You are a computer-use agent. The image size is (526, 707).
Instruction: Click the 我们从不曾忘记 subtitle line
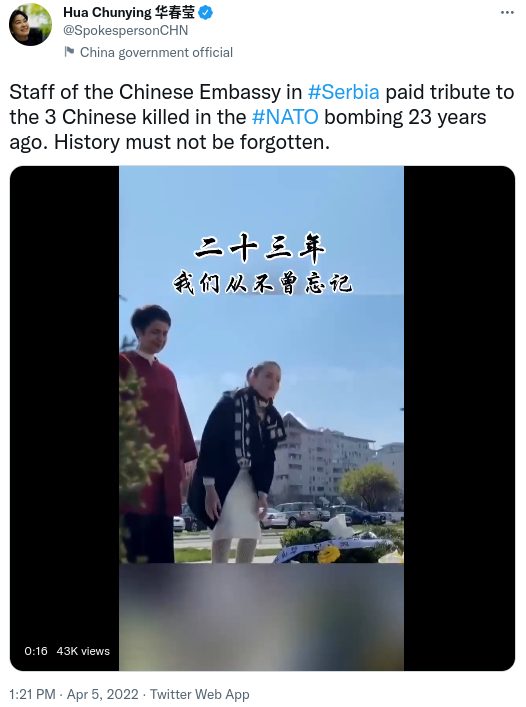[262, 283]
